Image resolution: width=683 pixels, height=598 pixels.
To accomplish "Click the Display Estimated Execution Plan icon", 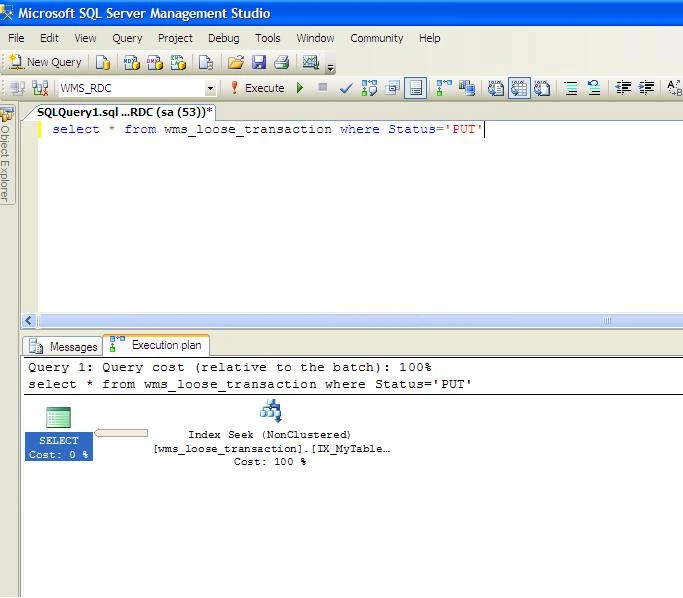I will [369, 88].
